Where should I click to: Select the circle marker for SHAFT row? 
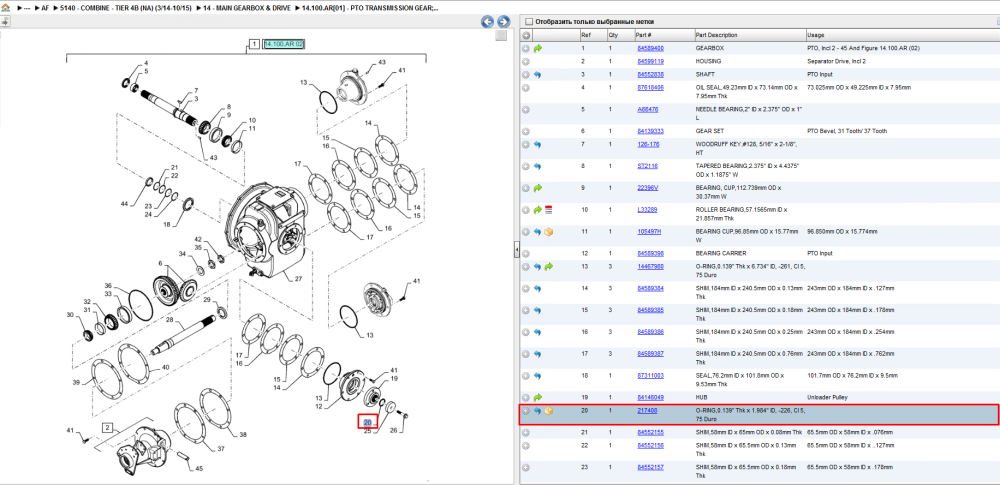[526, 75]
